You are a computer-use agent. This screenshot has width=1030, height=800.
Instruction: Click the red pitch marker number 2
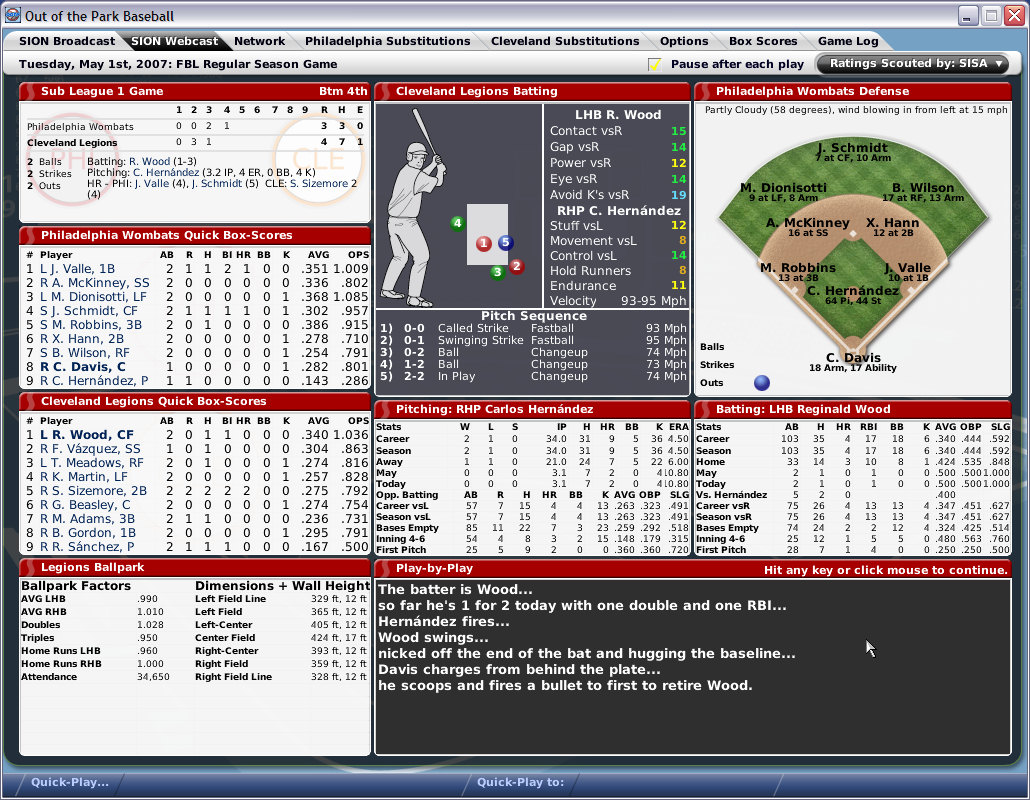coord(516,266)
